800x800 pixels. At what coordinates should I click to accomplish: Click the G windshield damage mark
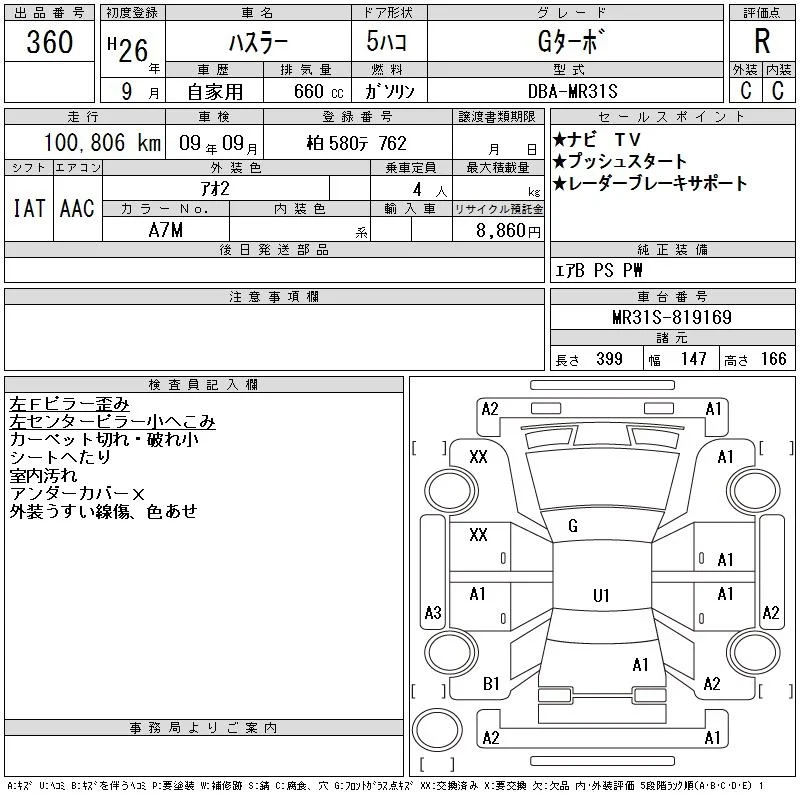(x=573, y=526)
